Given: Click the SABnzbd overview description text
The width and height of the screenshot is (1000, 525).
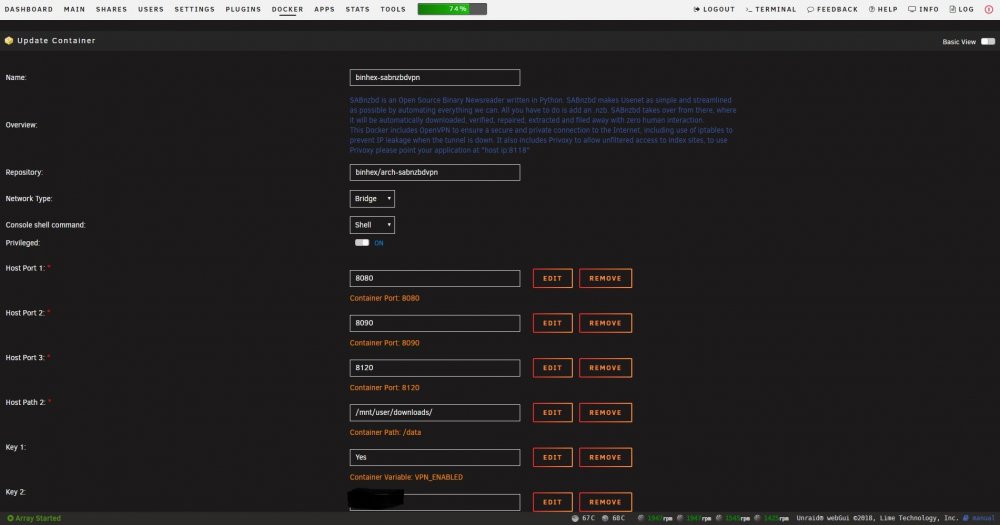Looking at the screenshot, I should tap(543, 125).
